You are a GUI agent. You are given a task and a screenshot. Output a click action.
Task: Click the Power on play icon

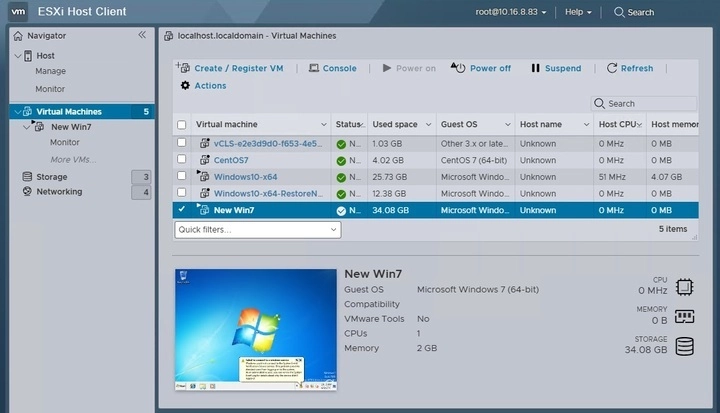pyautogui.click(x=387, y=68)
